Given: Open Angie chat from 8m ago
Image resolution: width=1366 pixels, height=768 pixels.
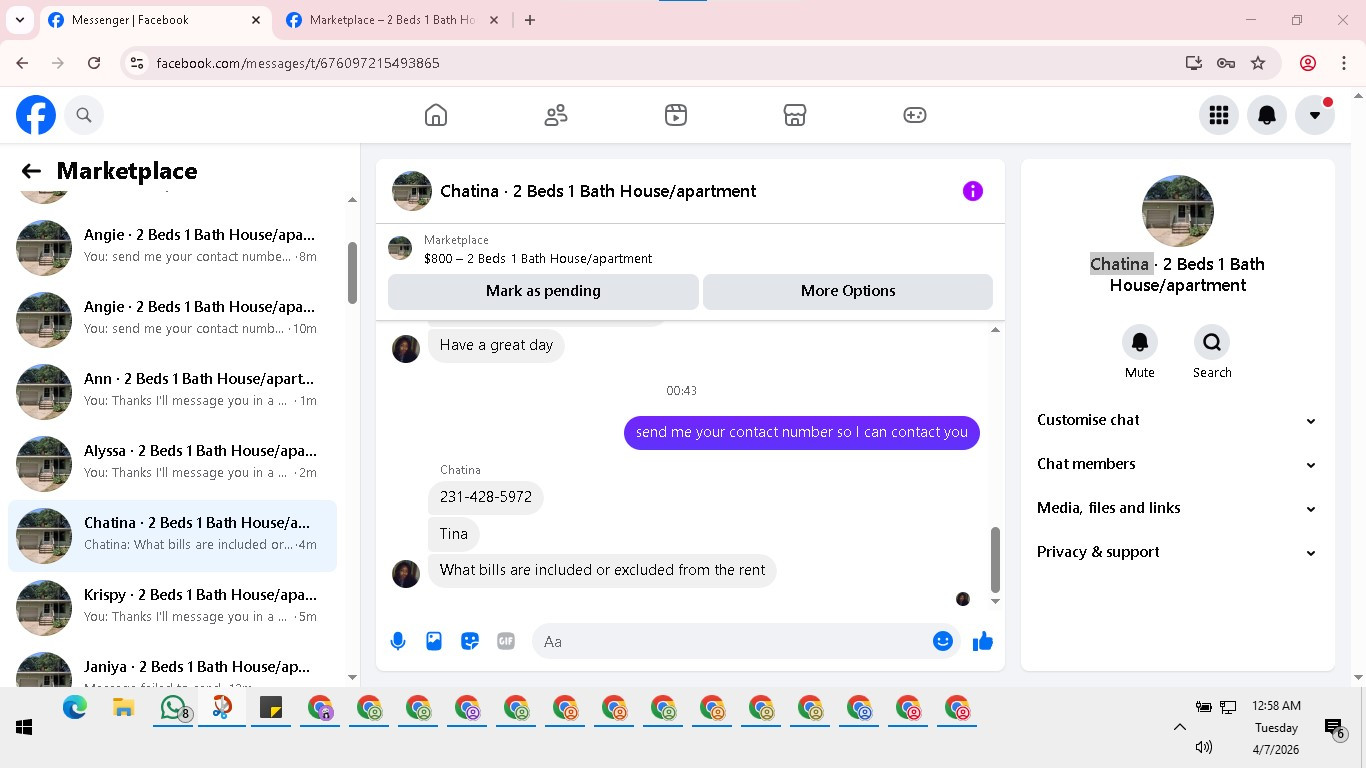Looking at the screenshot, I should click(x=172, y=246).
